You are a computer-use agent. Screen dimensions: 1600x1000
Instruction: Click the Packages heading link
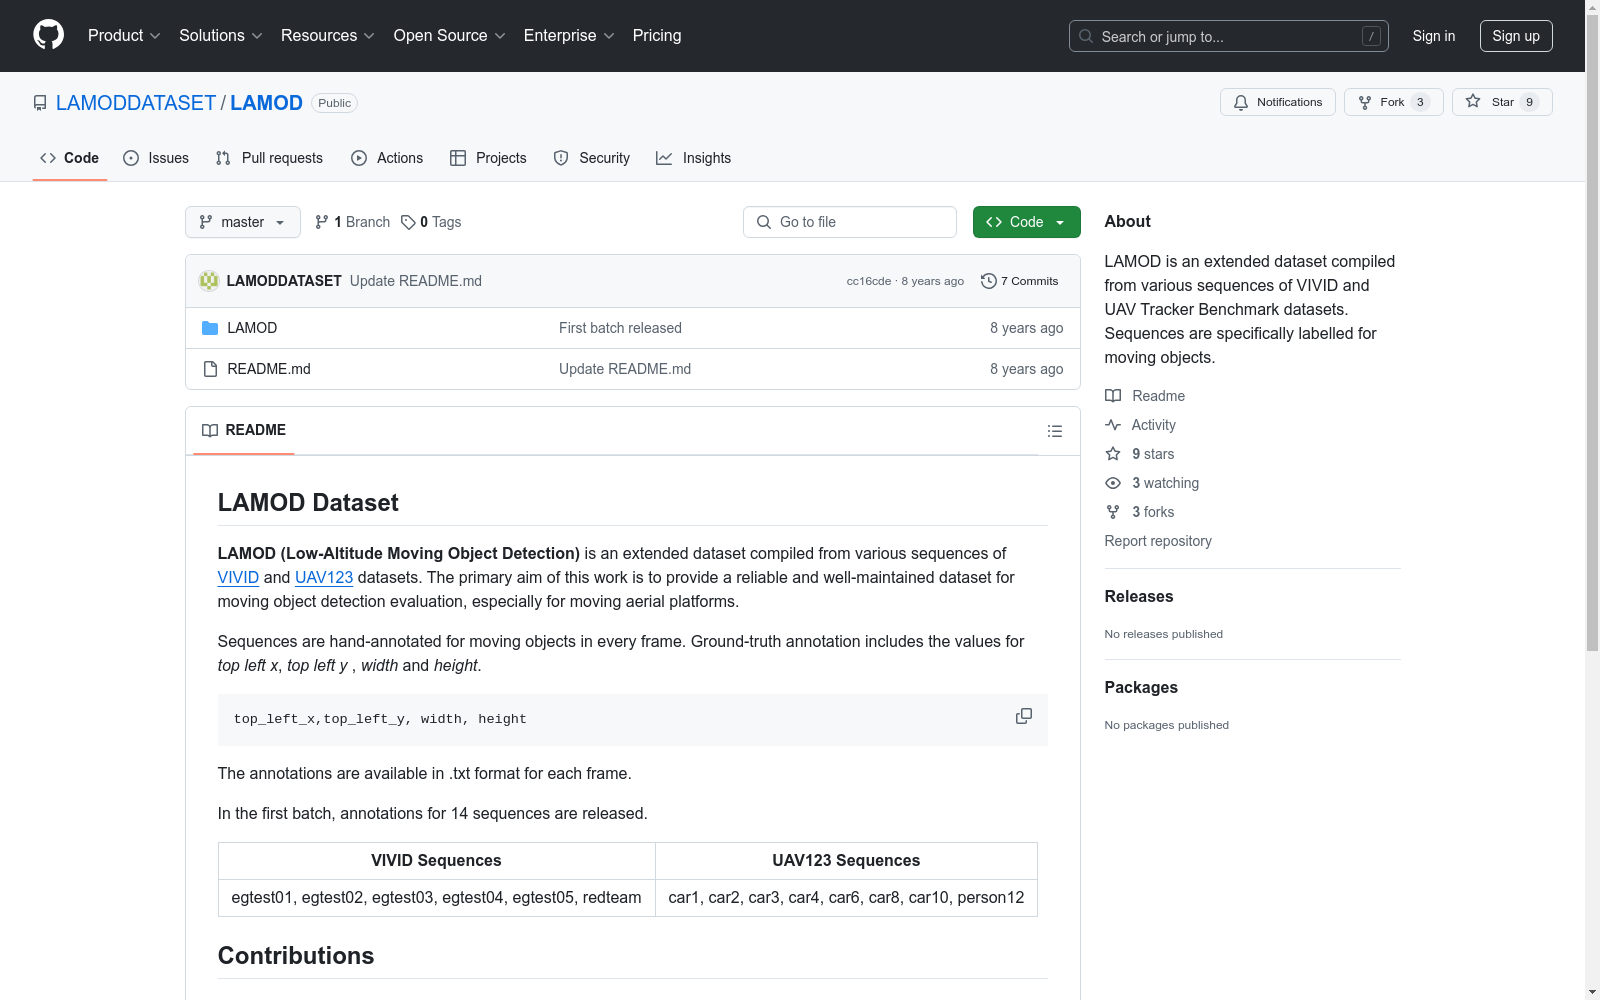point(1141,687)
